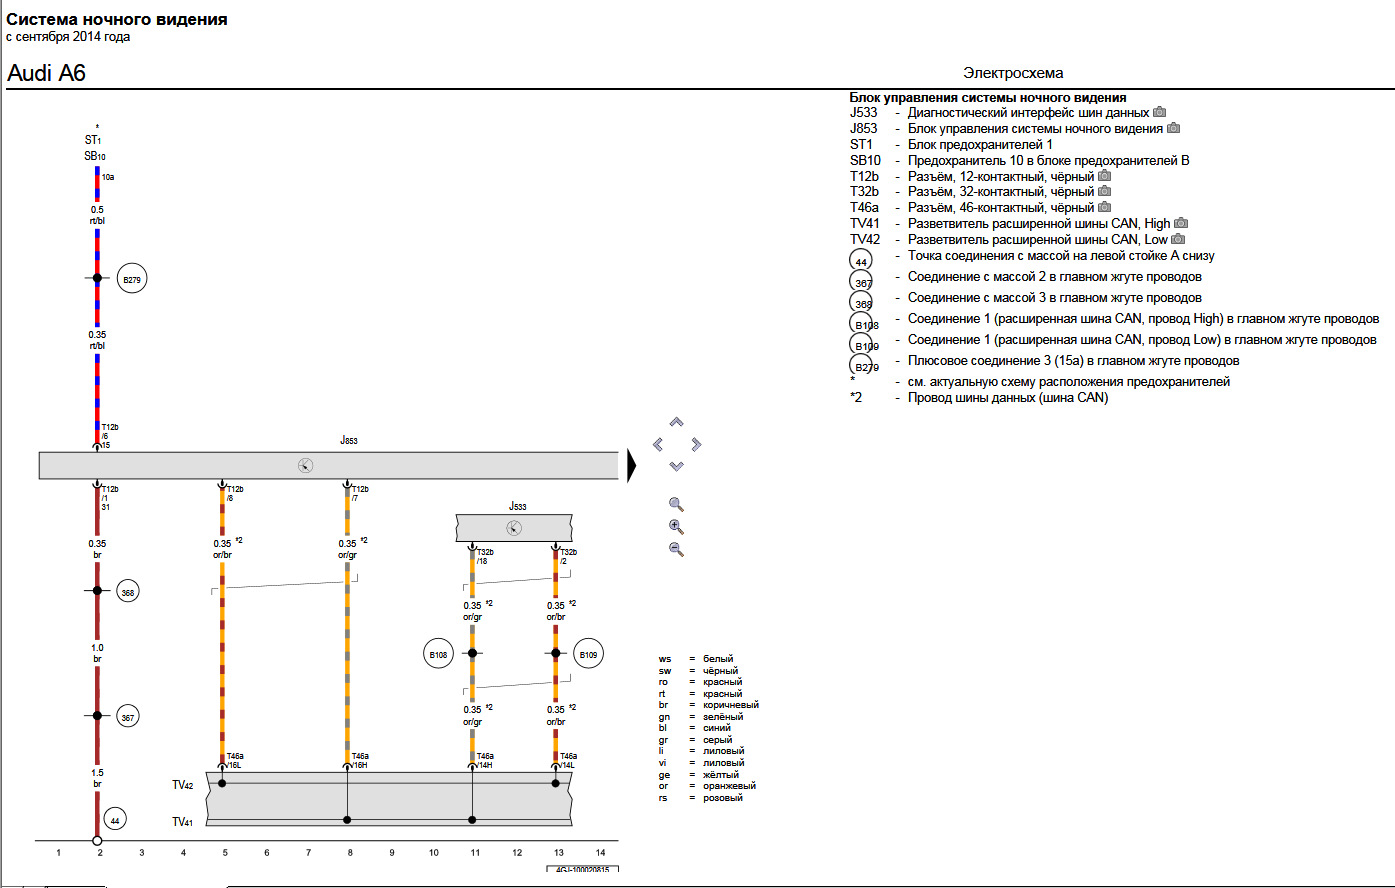
Task: Click legend entry 'Диагностический интерфейс шин данных'
Action: tap(1028, 113)
